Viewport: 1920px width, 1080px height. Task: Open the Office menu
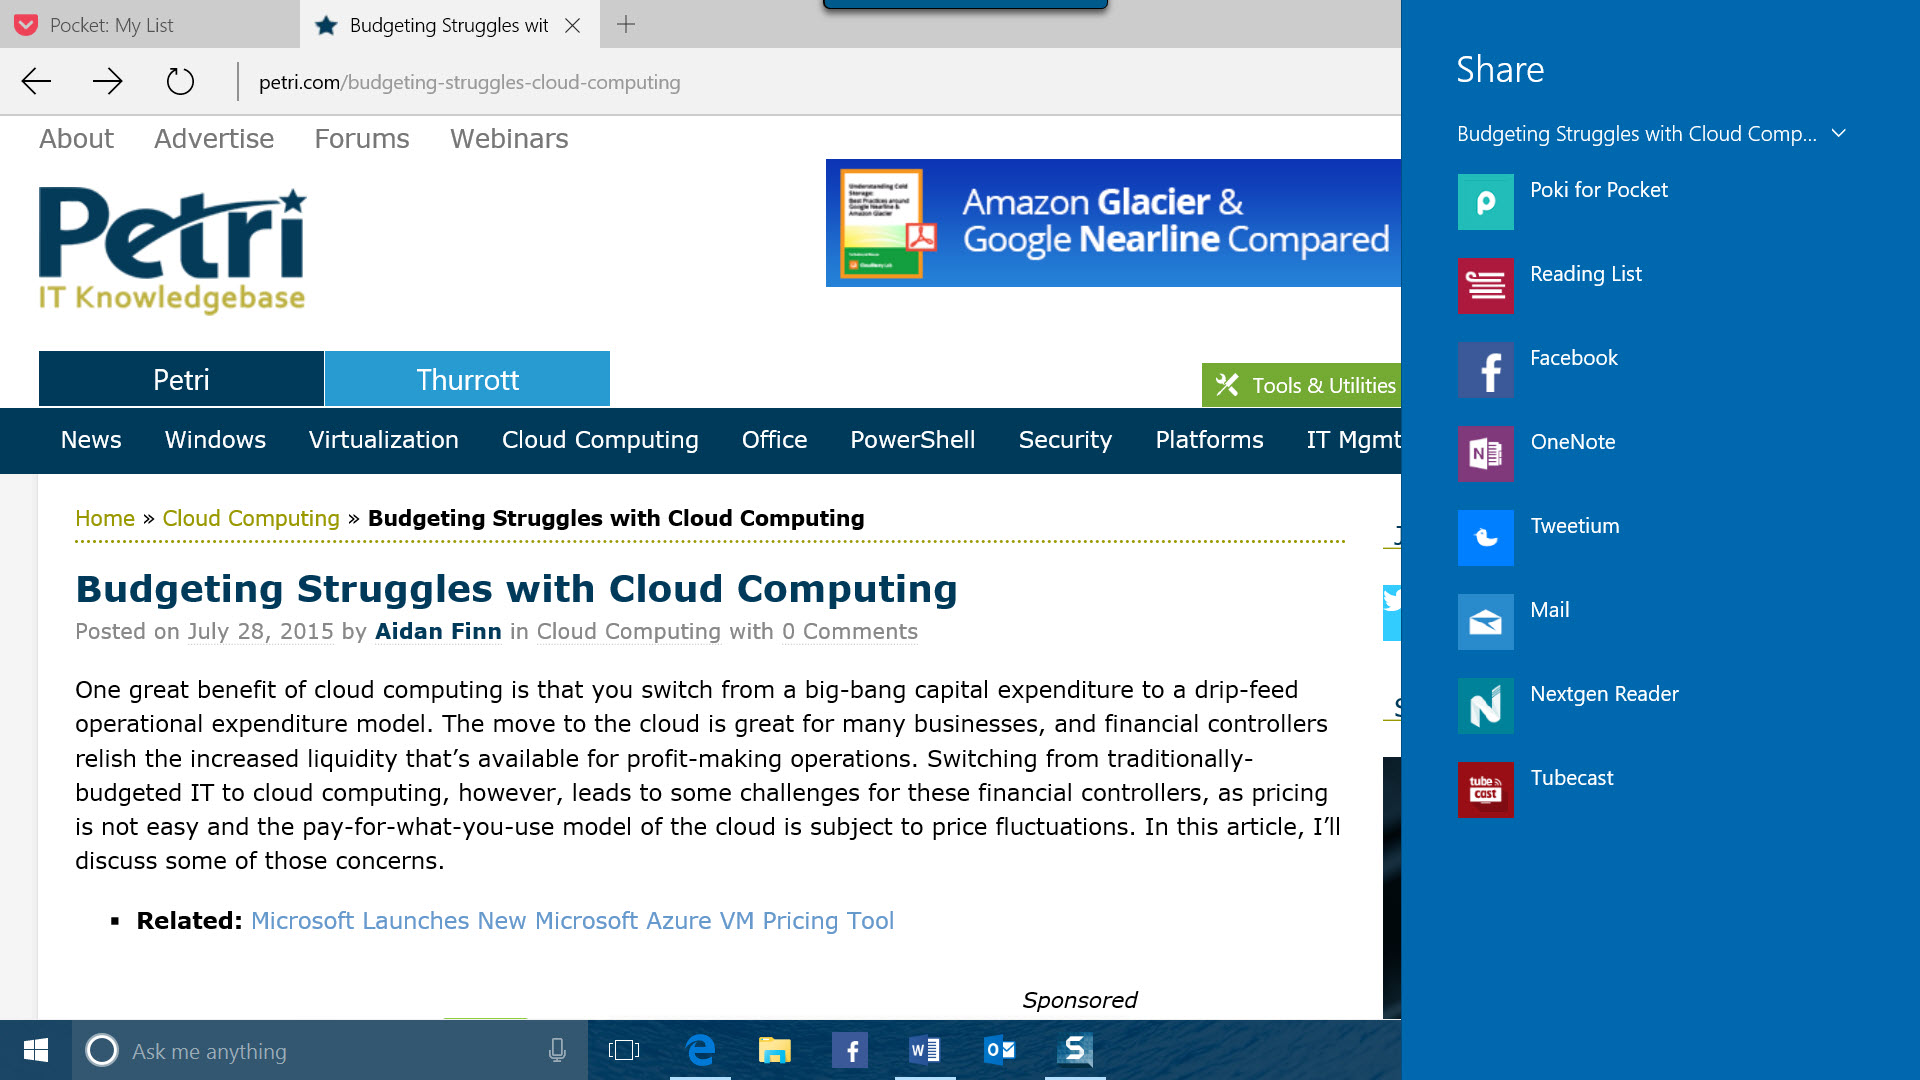tap(774, 440)
